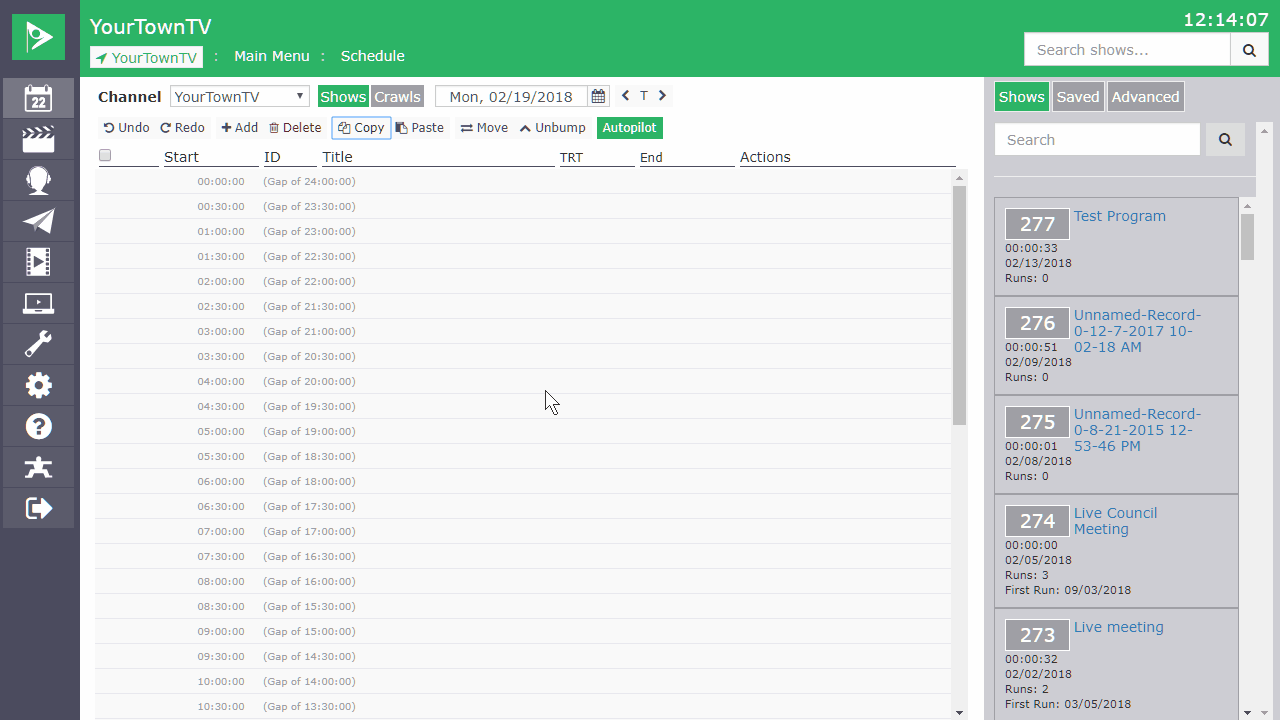This screenshot has width=1280, height=720.
Task: Click shows list scrollbar down arrow
Action: point(1247,712)
